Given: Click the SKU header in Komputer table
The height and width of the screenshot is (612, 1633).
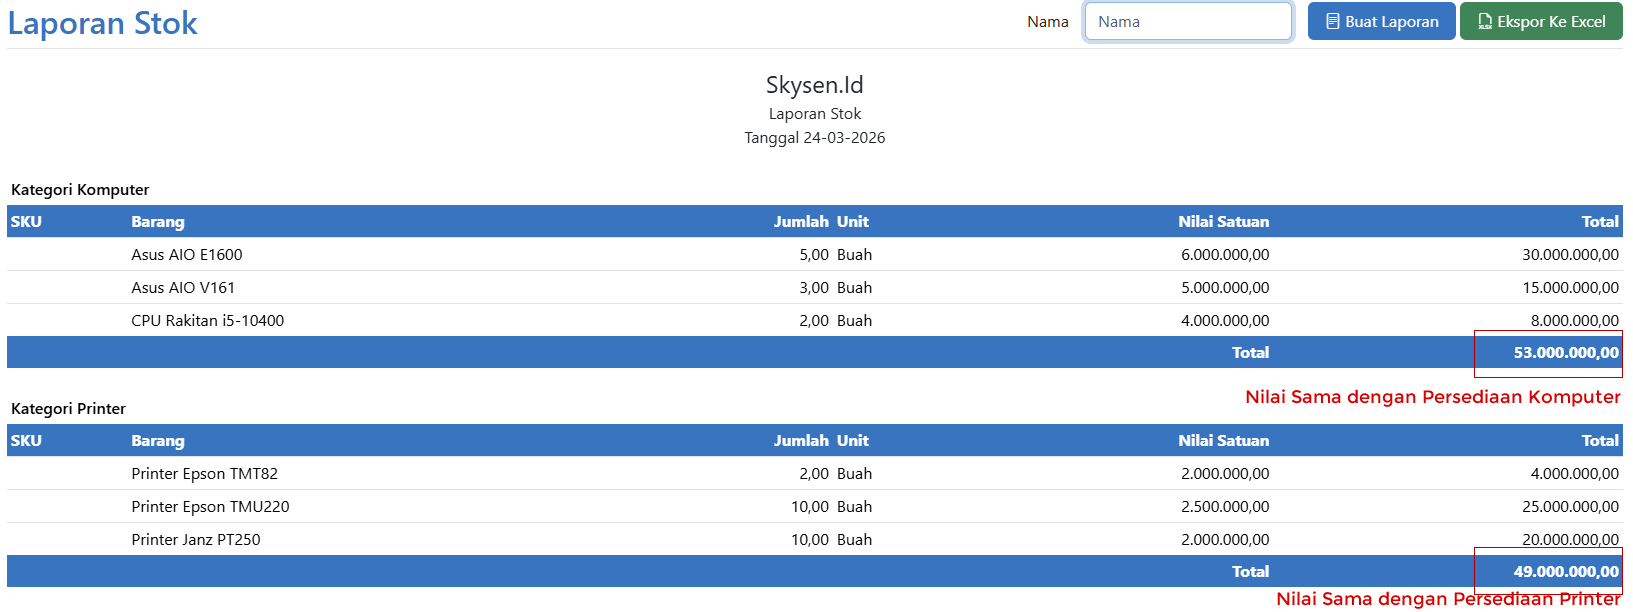Looking at the screenshot, I should pyautogui.click(x=26, y=222).
